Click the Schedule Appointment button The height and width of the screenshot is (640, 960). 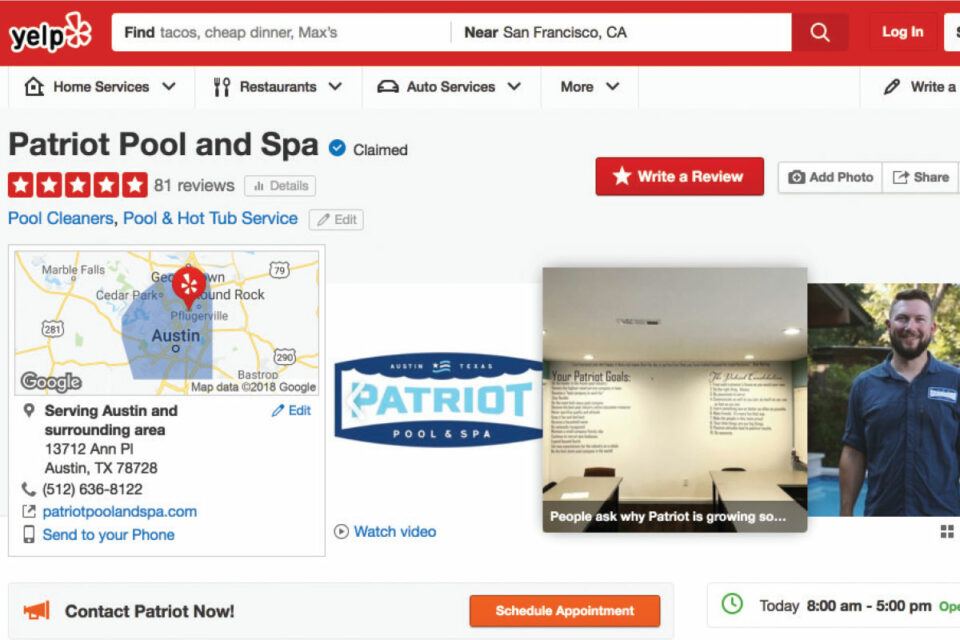(564, 611)
